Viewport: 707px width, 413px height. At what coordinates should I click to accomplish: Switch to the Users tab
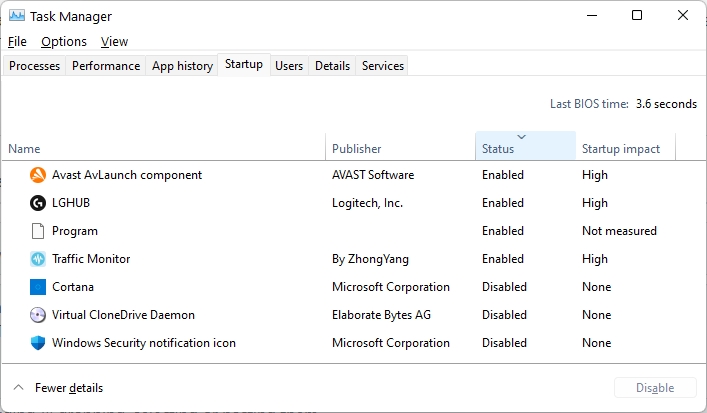(289, 66)
